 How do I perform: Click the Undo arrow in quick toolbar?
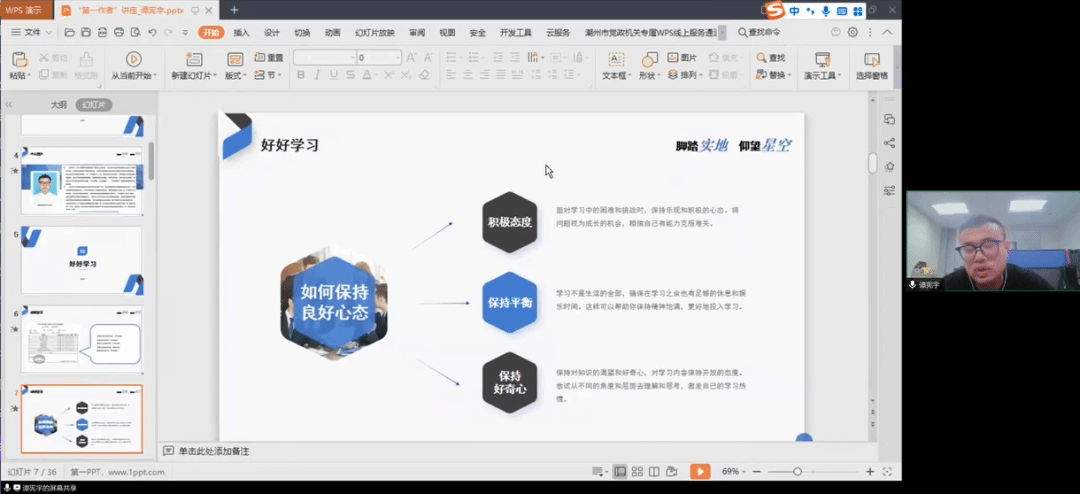click(152, 32)
